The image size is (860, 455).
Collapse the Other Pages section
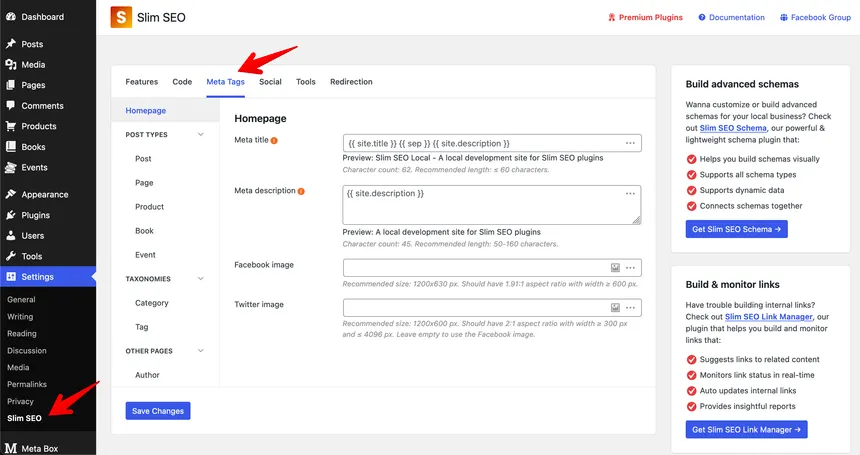coord(201,351)
